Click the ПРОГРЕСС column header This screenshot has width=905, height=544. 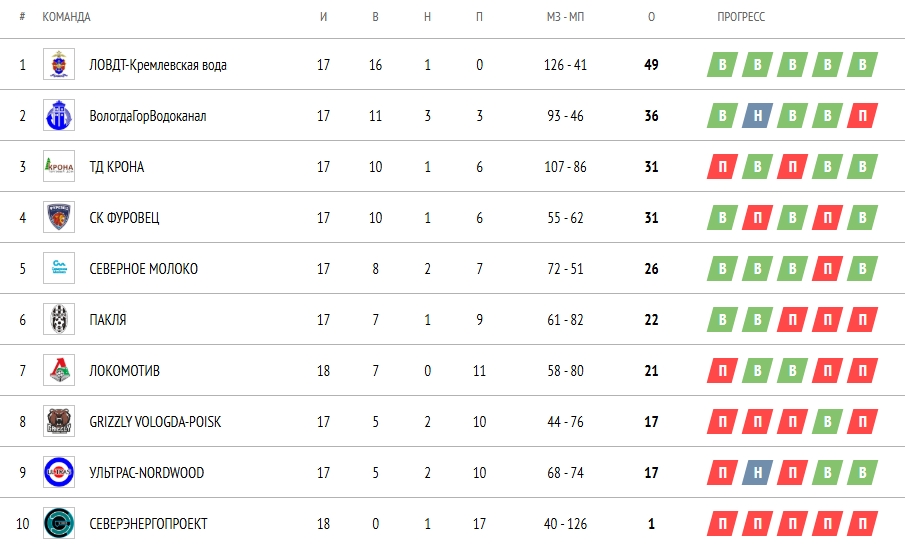pos(741,17)
